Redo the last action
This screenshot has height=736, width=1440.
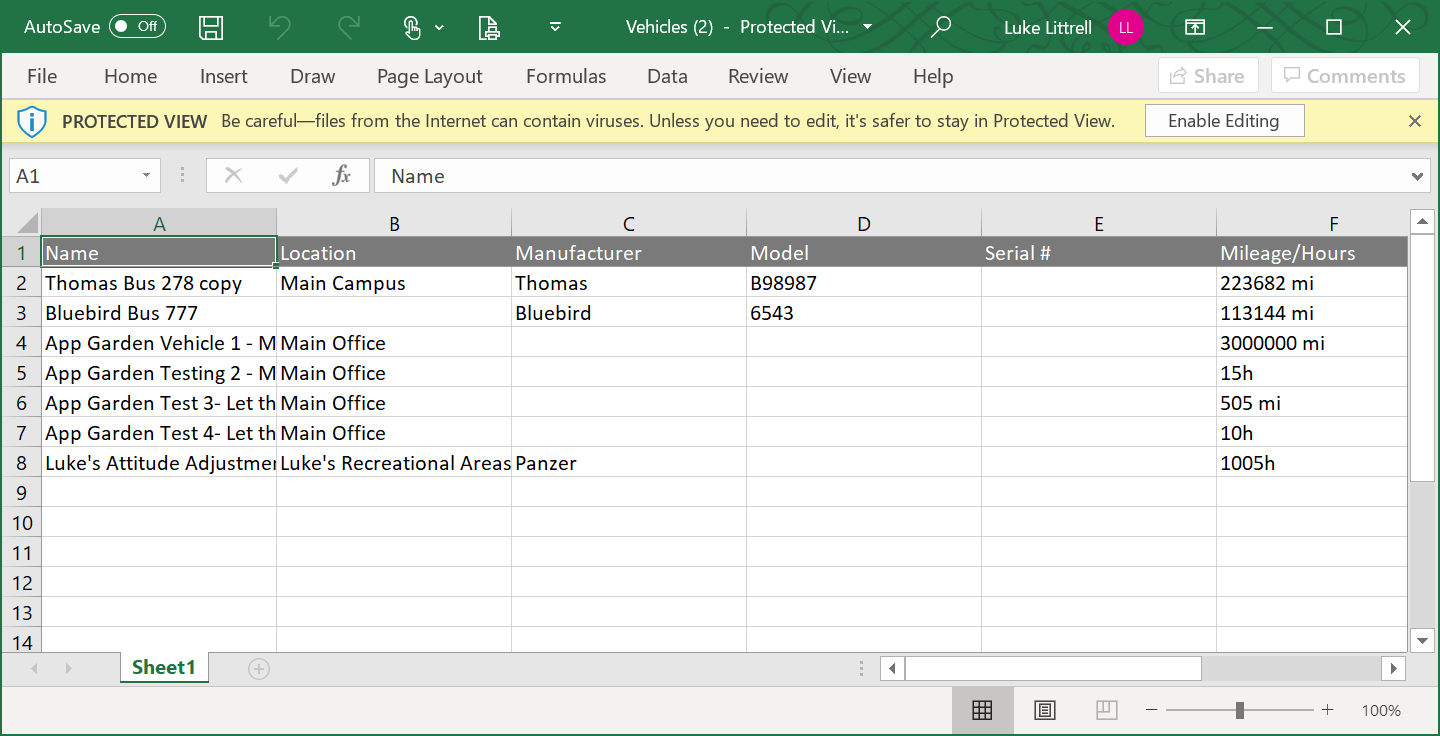(346, 27)
